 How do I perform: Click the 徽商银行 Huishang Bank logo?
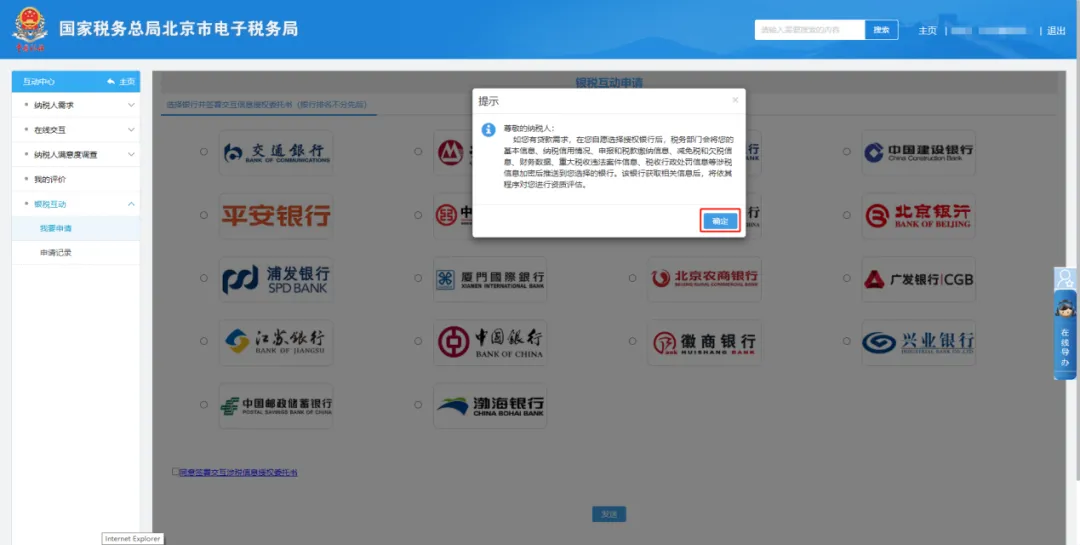[x=704, y=342]
